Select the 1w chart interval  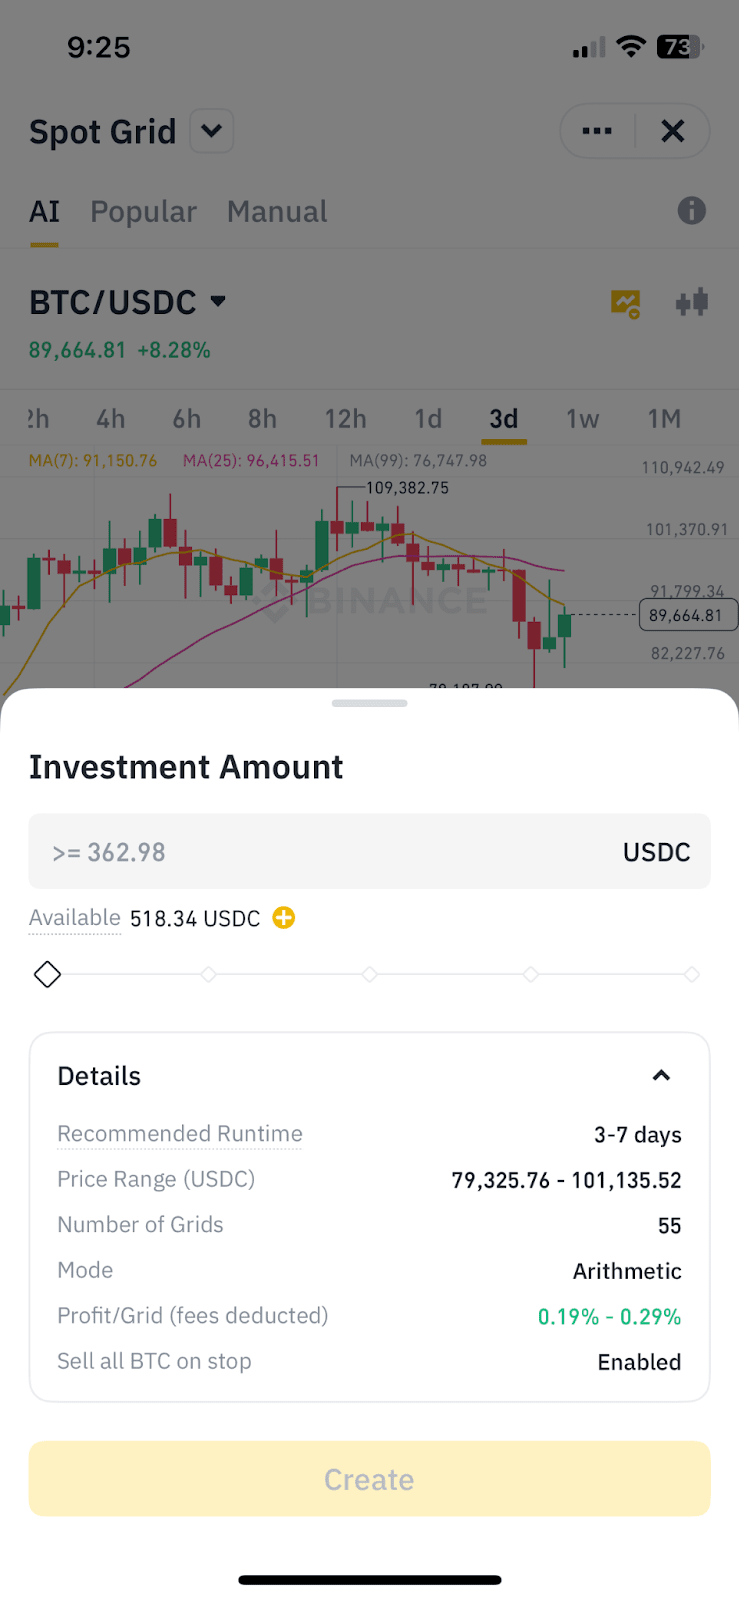pyautogui.click(x=582, y=419)
